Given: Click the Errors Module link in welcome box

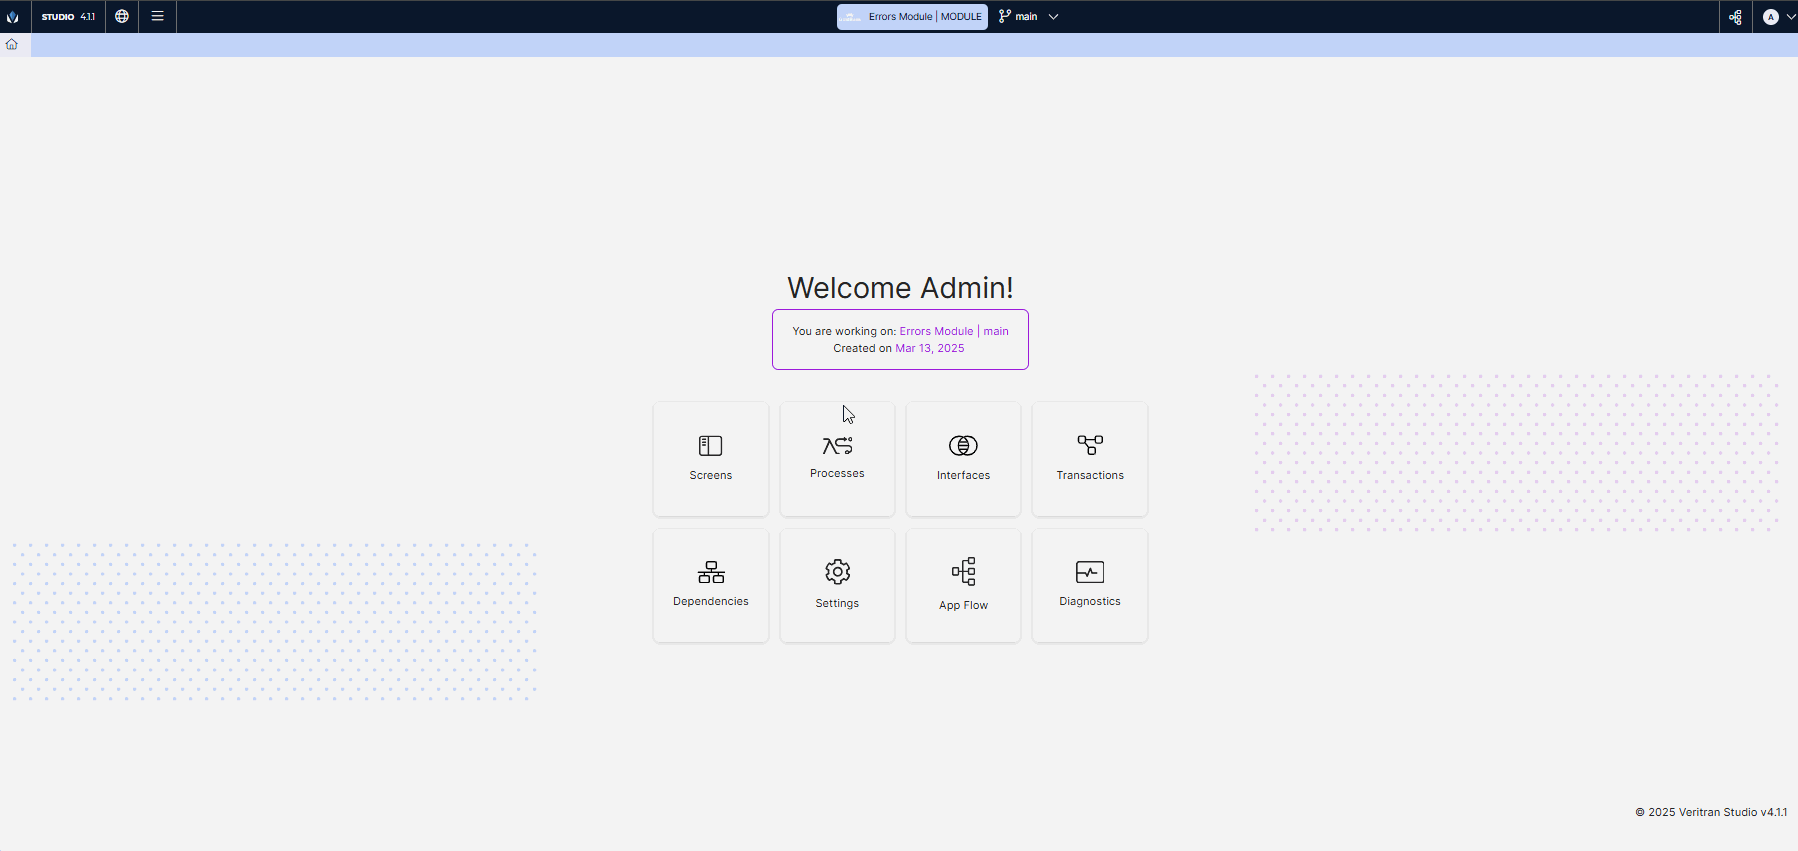Looking at the screenshot, I should point(935,331).
